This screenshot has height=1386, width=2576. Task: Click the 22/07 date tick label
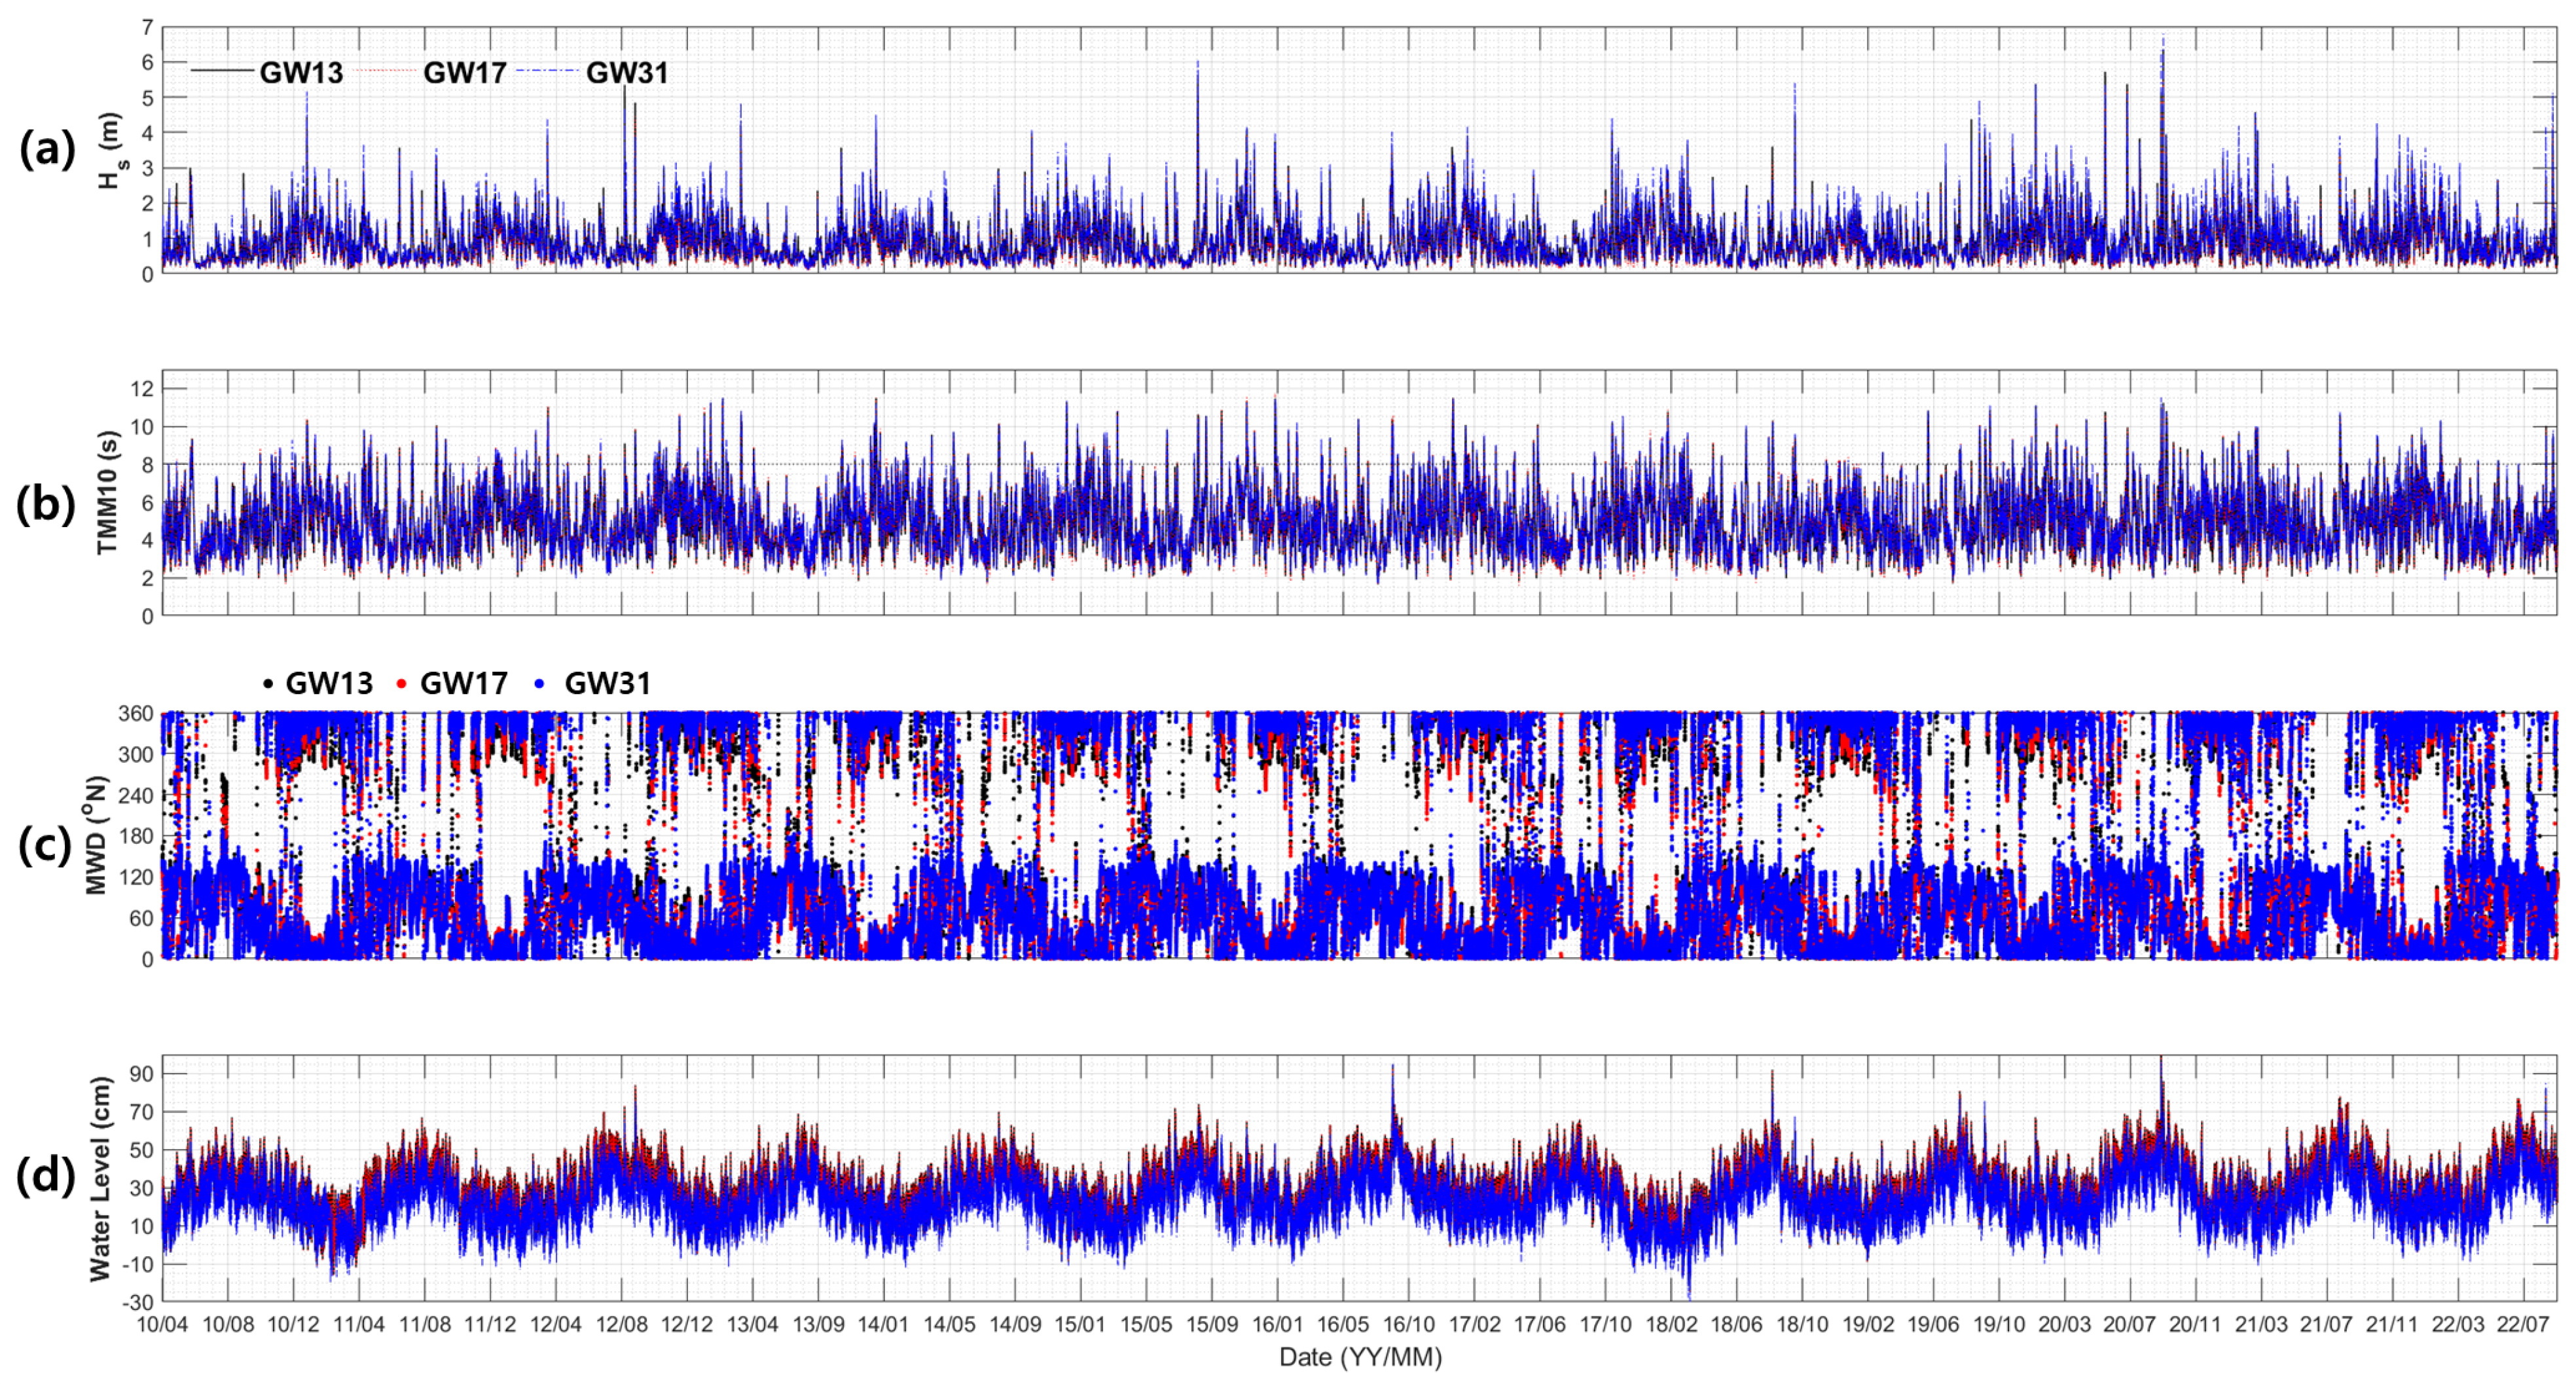point(2524,1324)
